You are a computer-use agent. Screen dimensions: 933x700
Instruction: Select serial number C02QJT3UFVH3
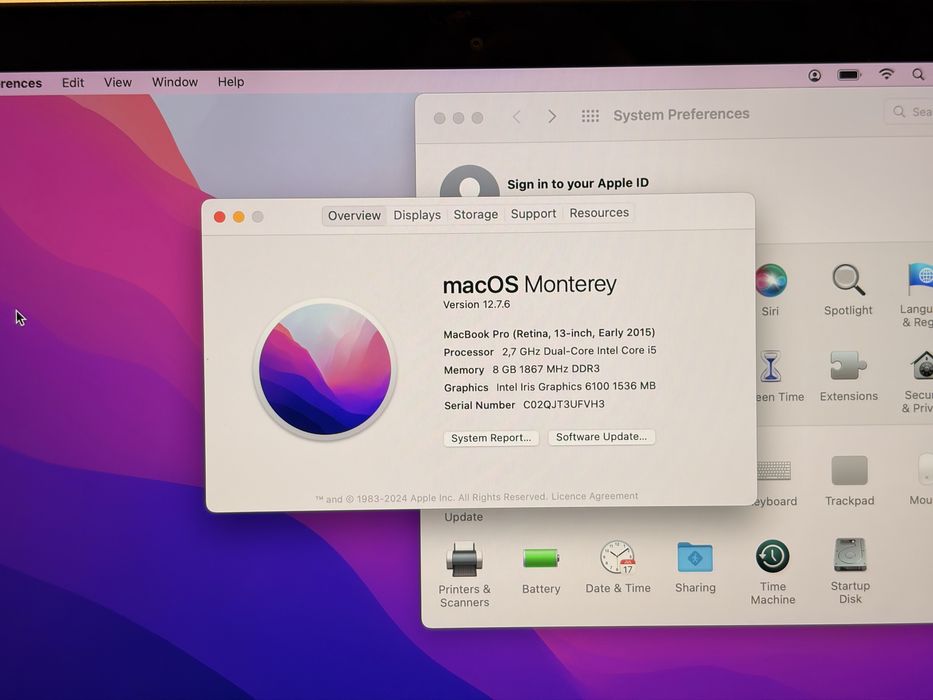(x=563, y=404)
